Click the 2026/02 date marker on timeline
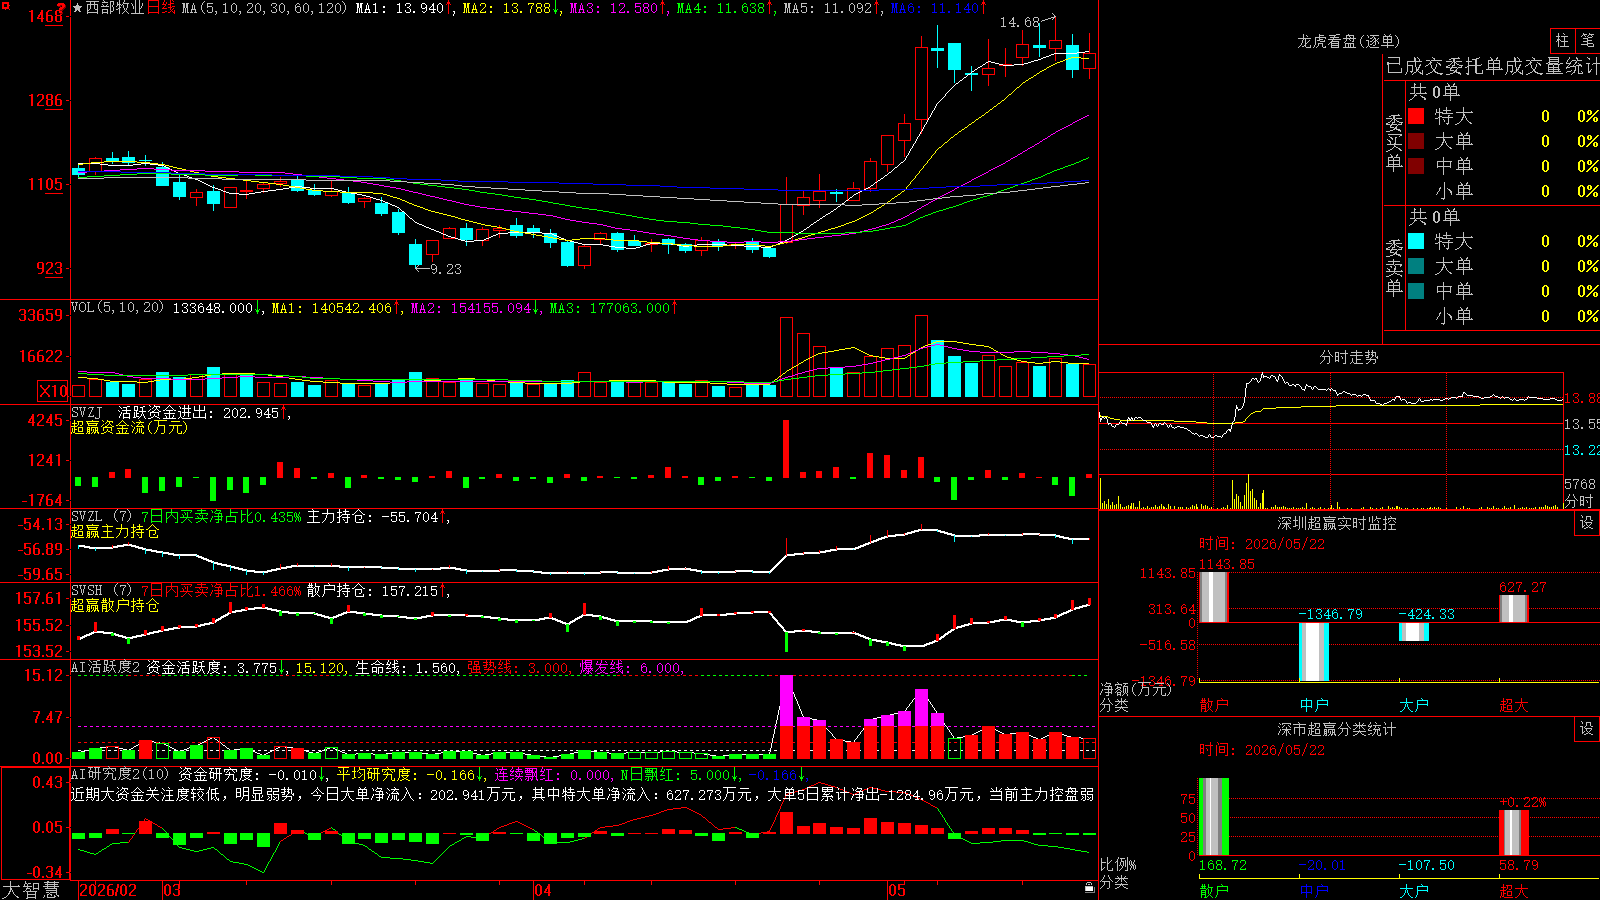The image size is (1600, 900). point(108,890)
